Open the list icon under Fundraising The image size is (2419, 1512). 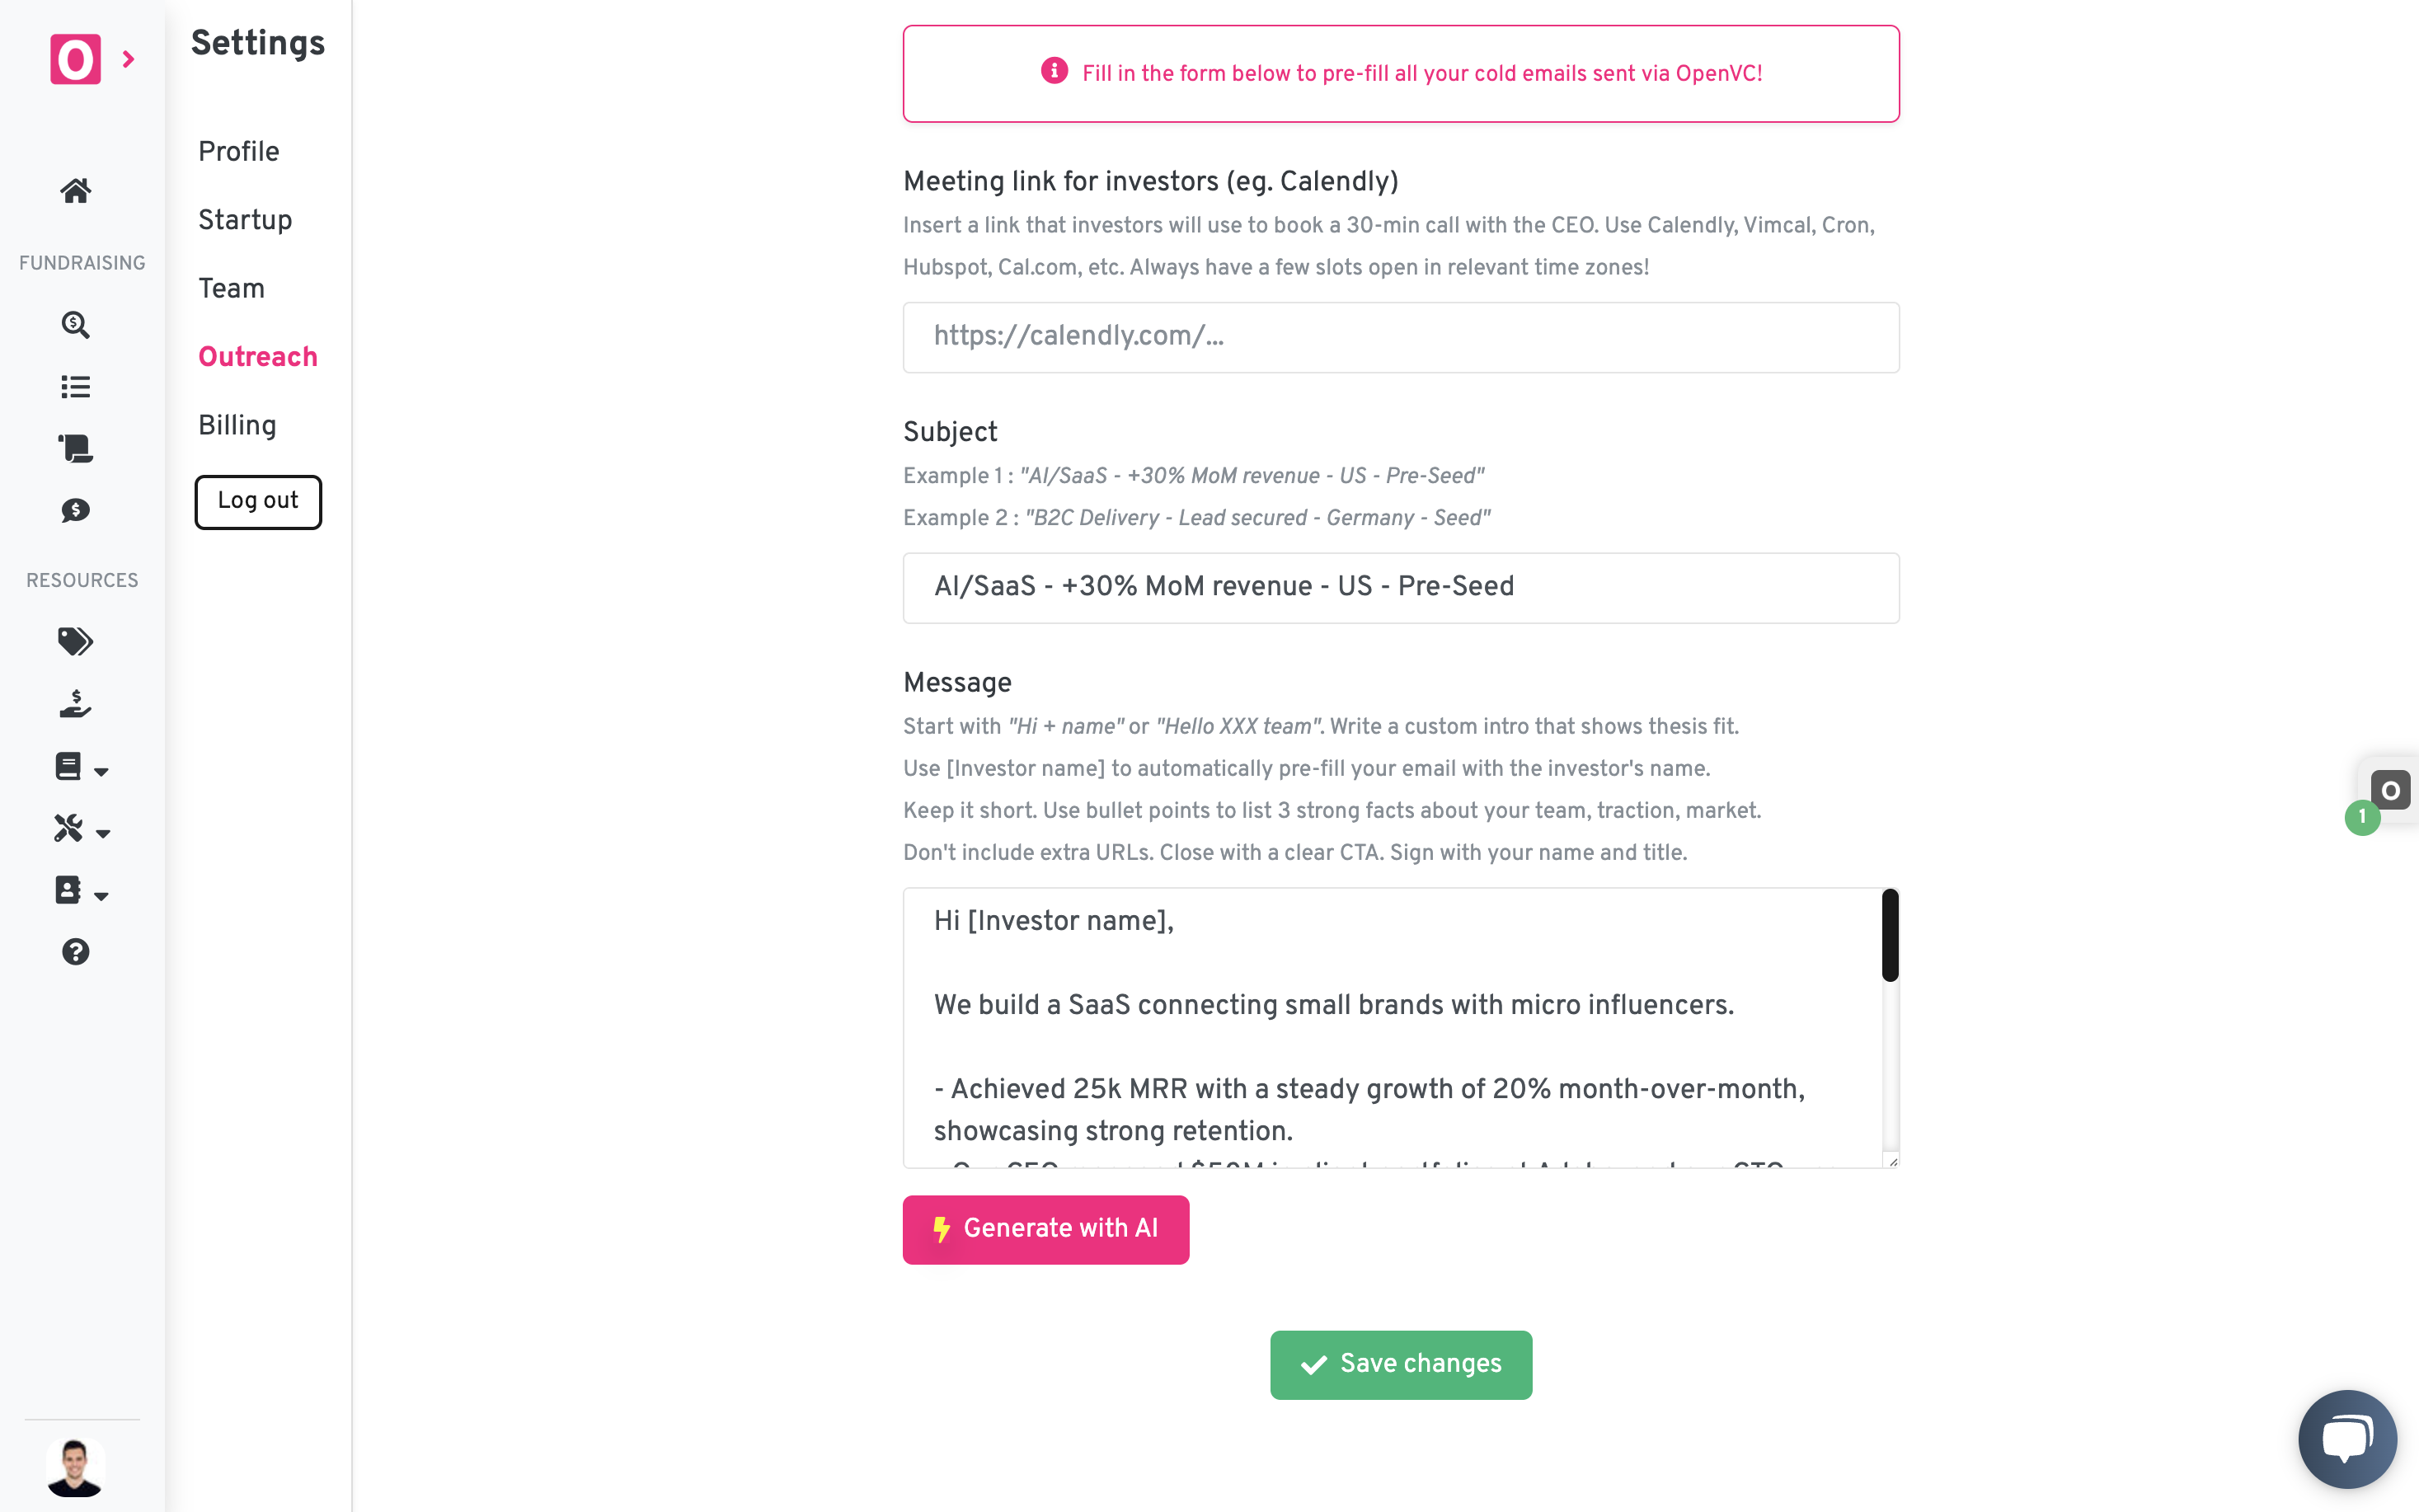[75, 387]
